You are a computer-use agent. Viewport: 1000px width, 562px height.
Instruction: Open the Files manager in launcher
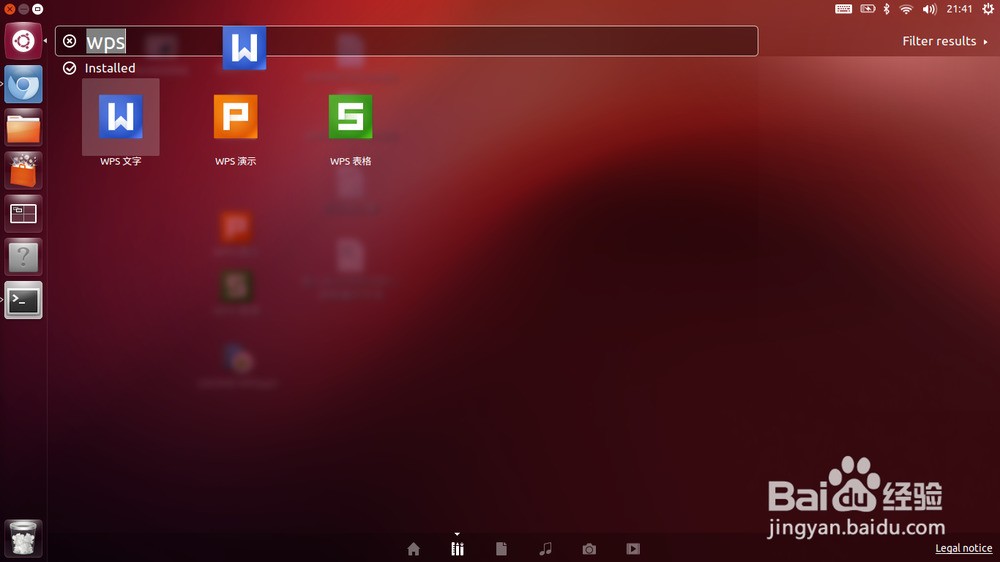pyautogui.click(x=23, y=128)
